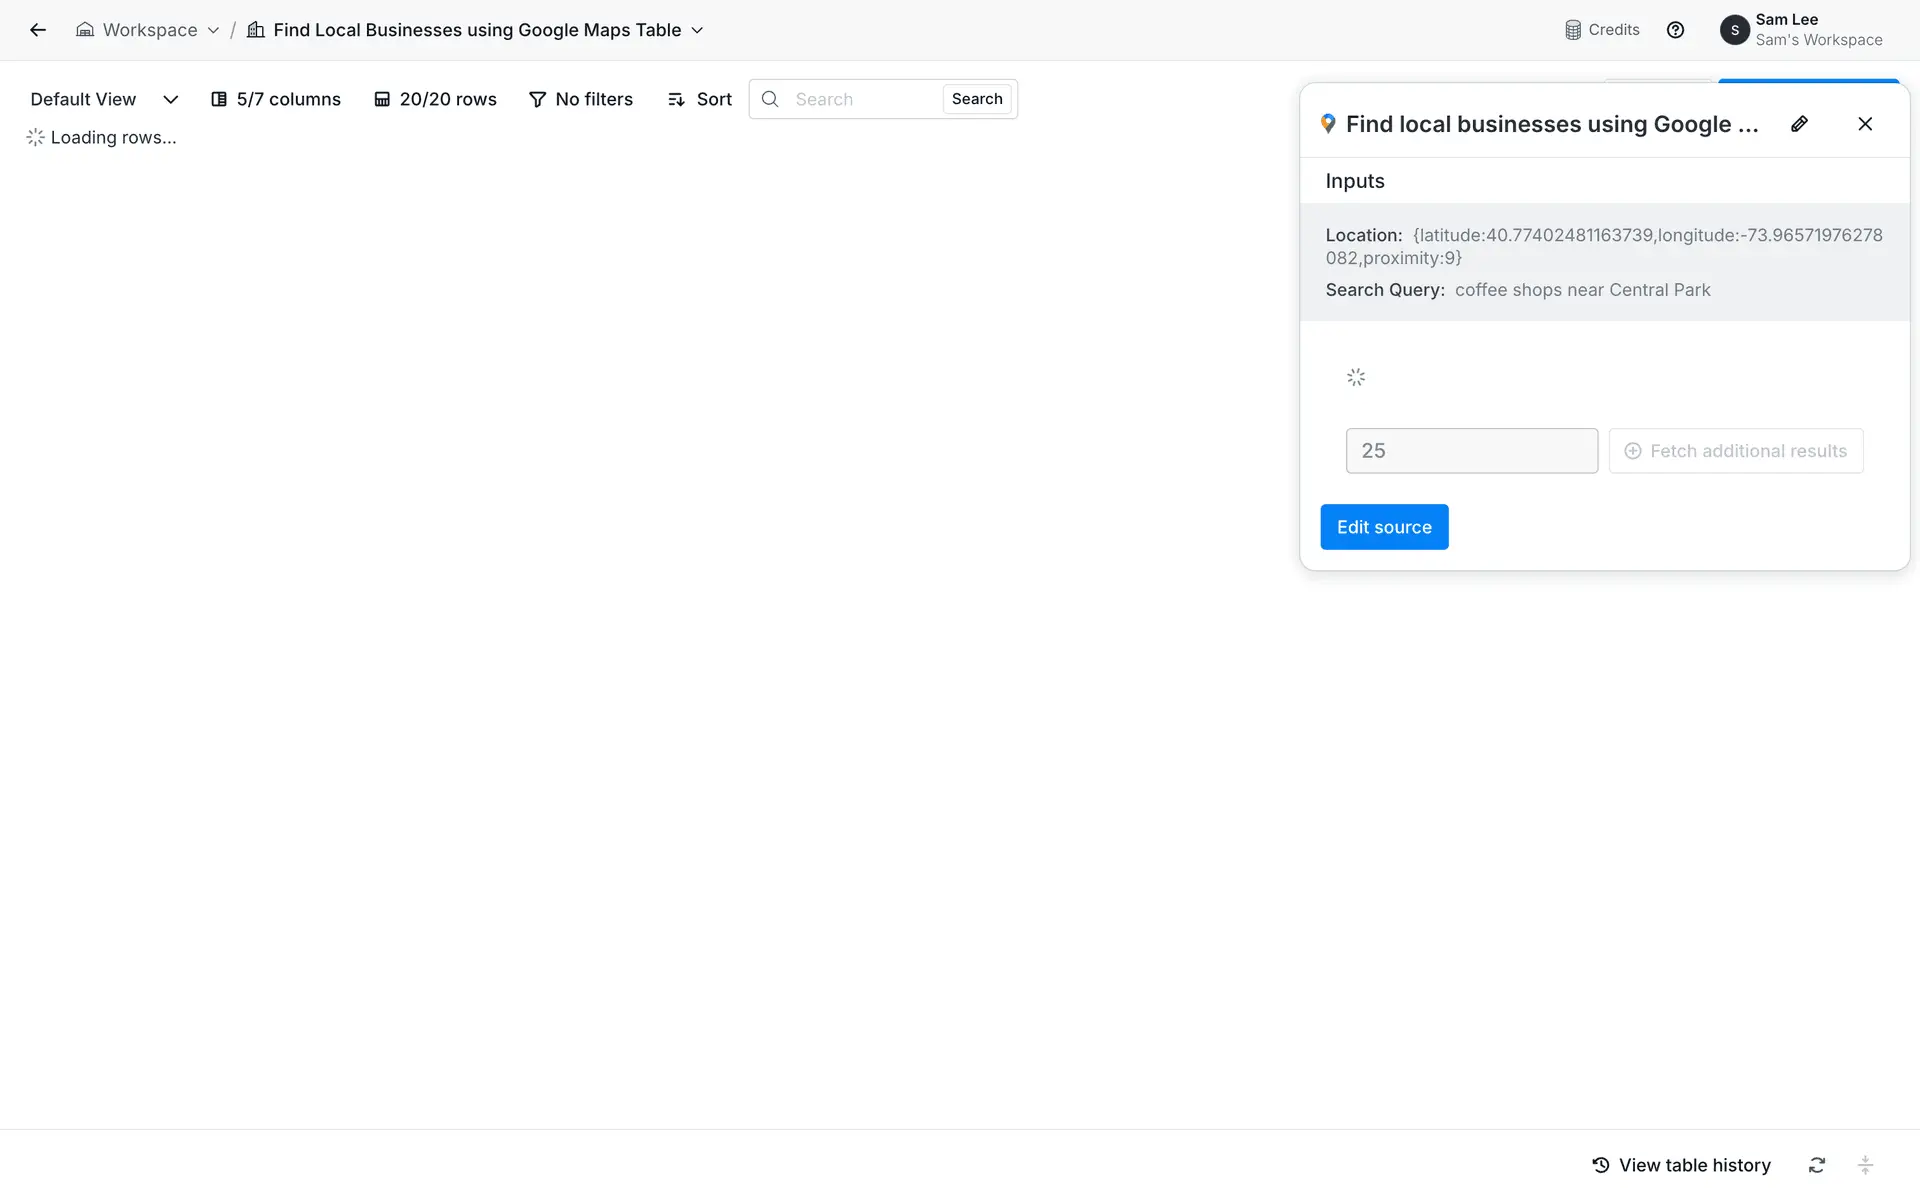Click the Google Maps pin icon

[1328, 124]
